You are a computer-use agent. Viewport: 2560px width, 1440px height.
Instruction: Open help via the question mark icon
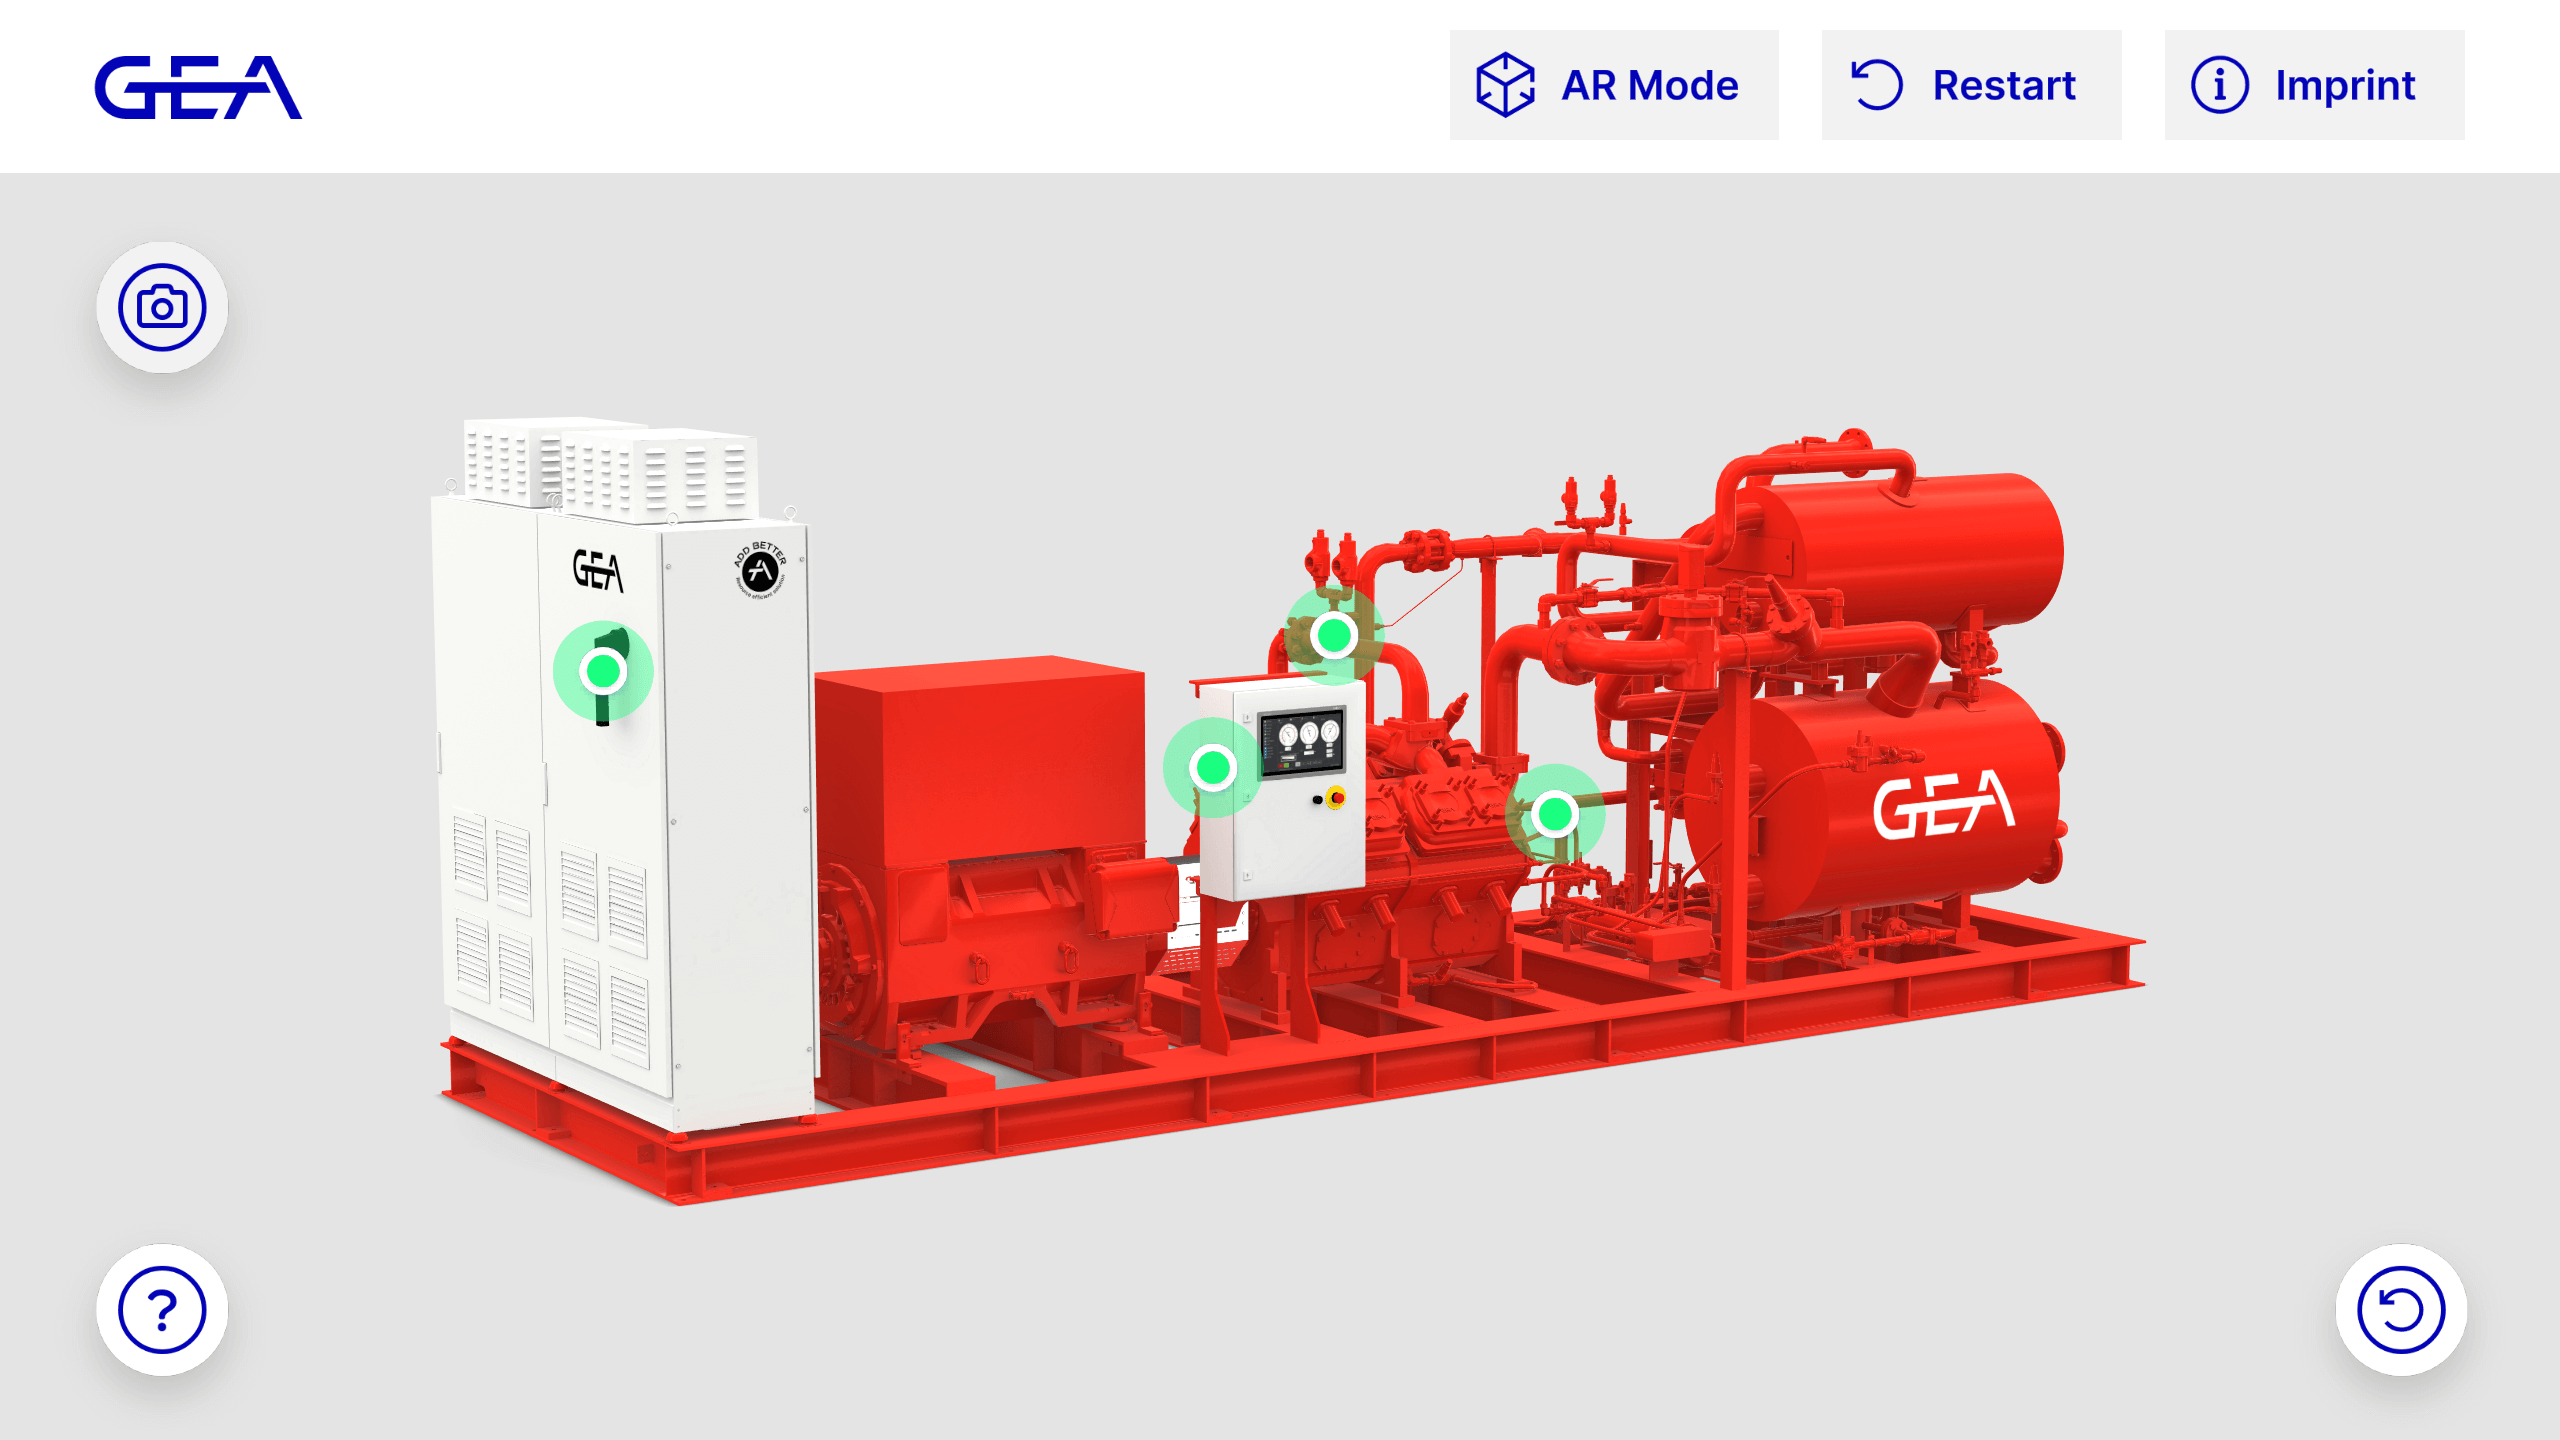pos(162,1308)
